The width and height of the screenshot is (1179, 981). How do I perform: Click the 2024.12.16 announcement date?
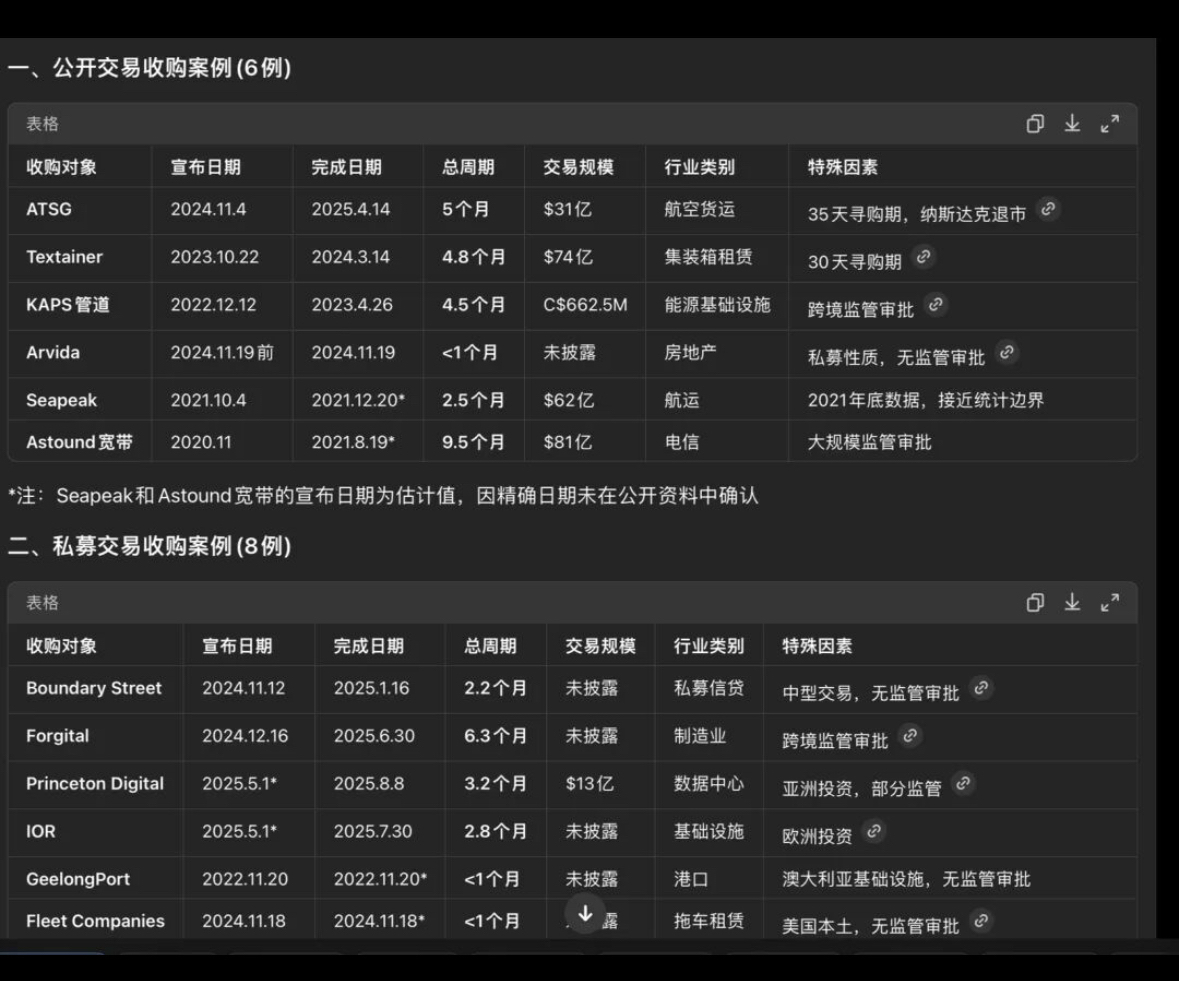[x=245, y=736]
